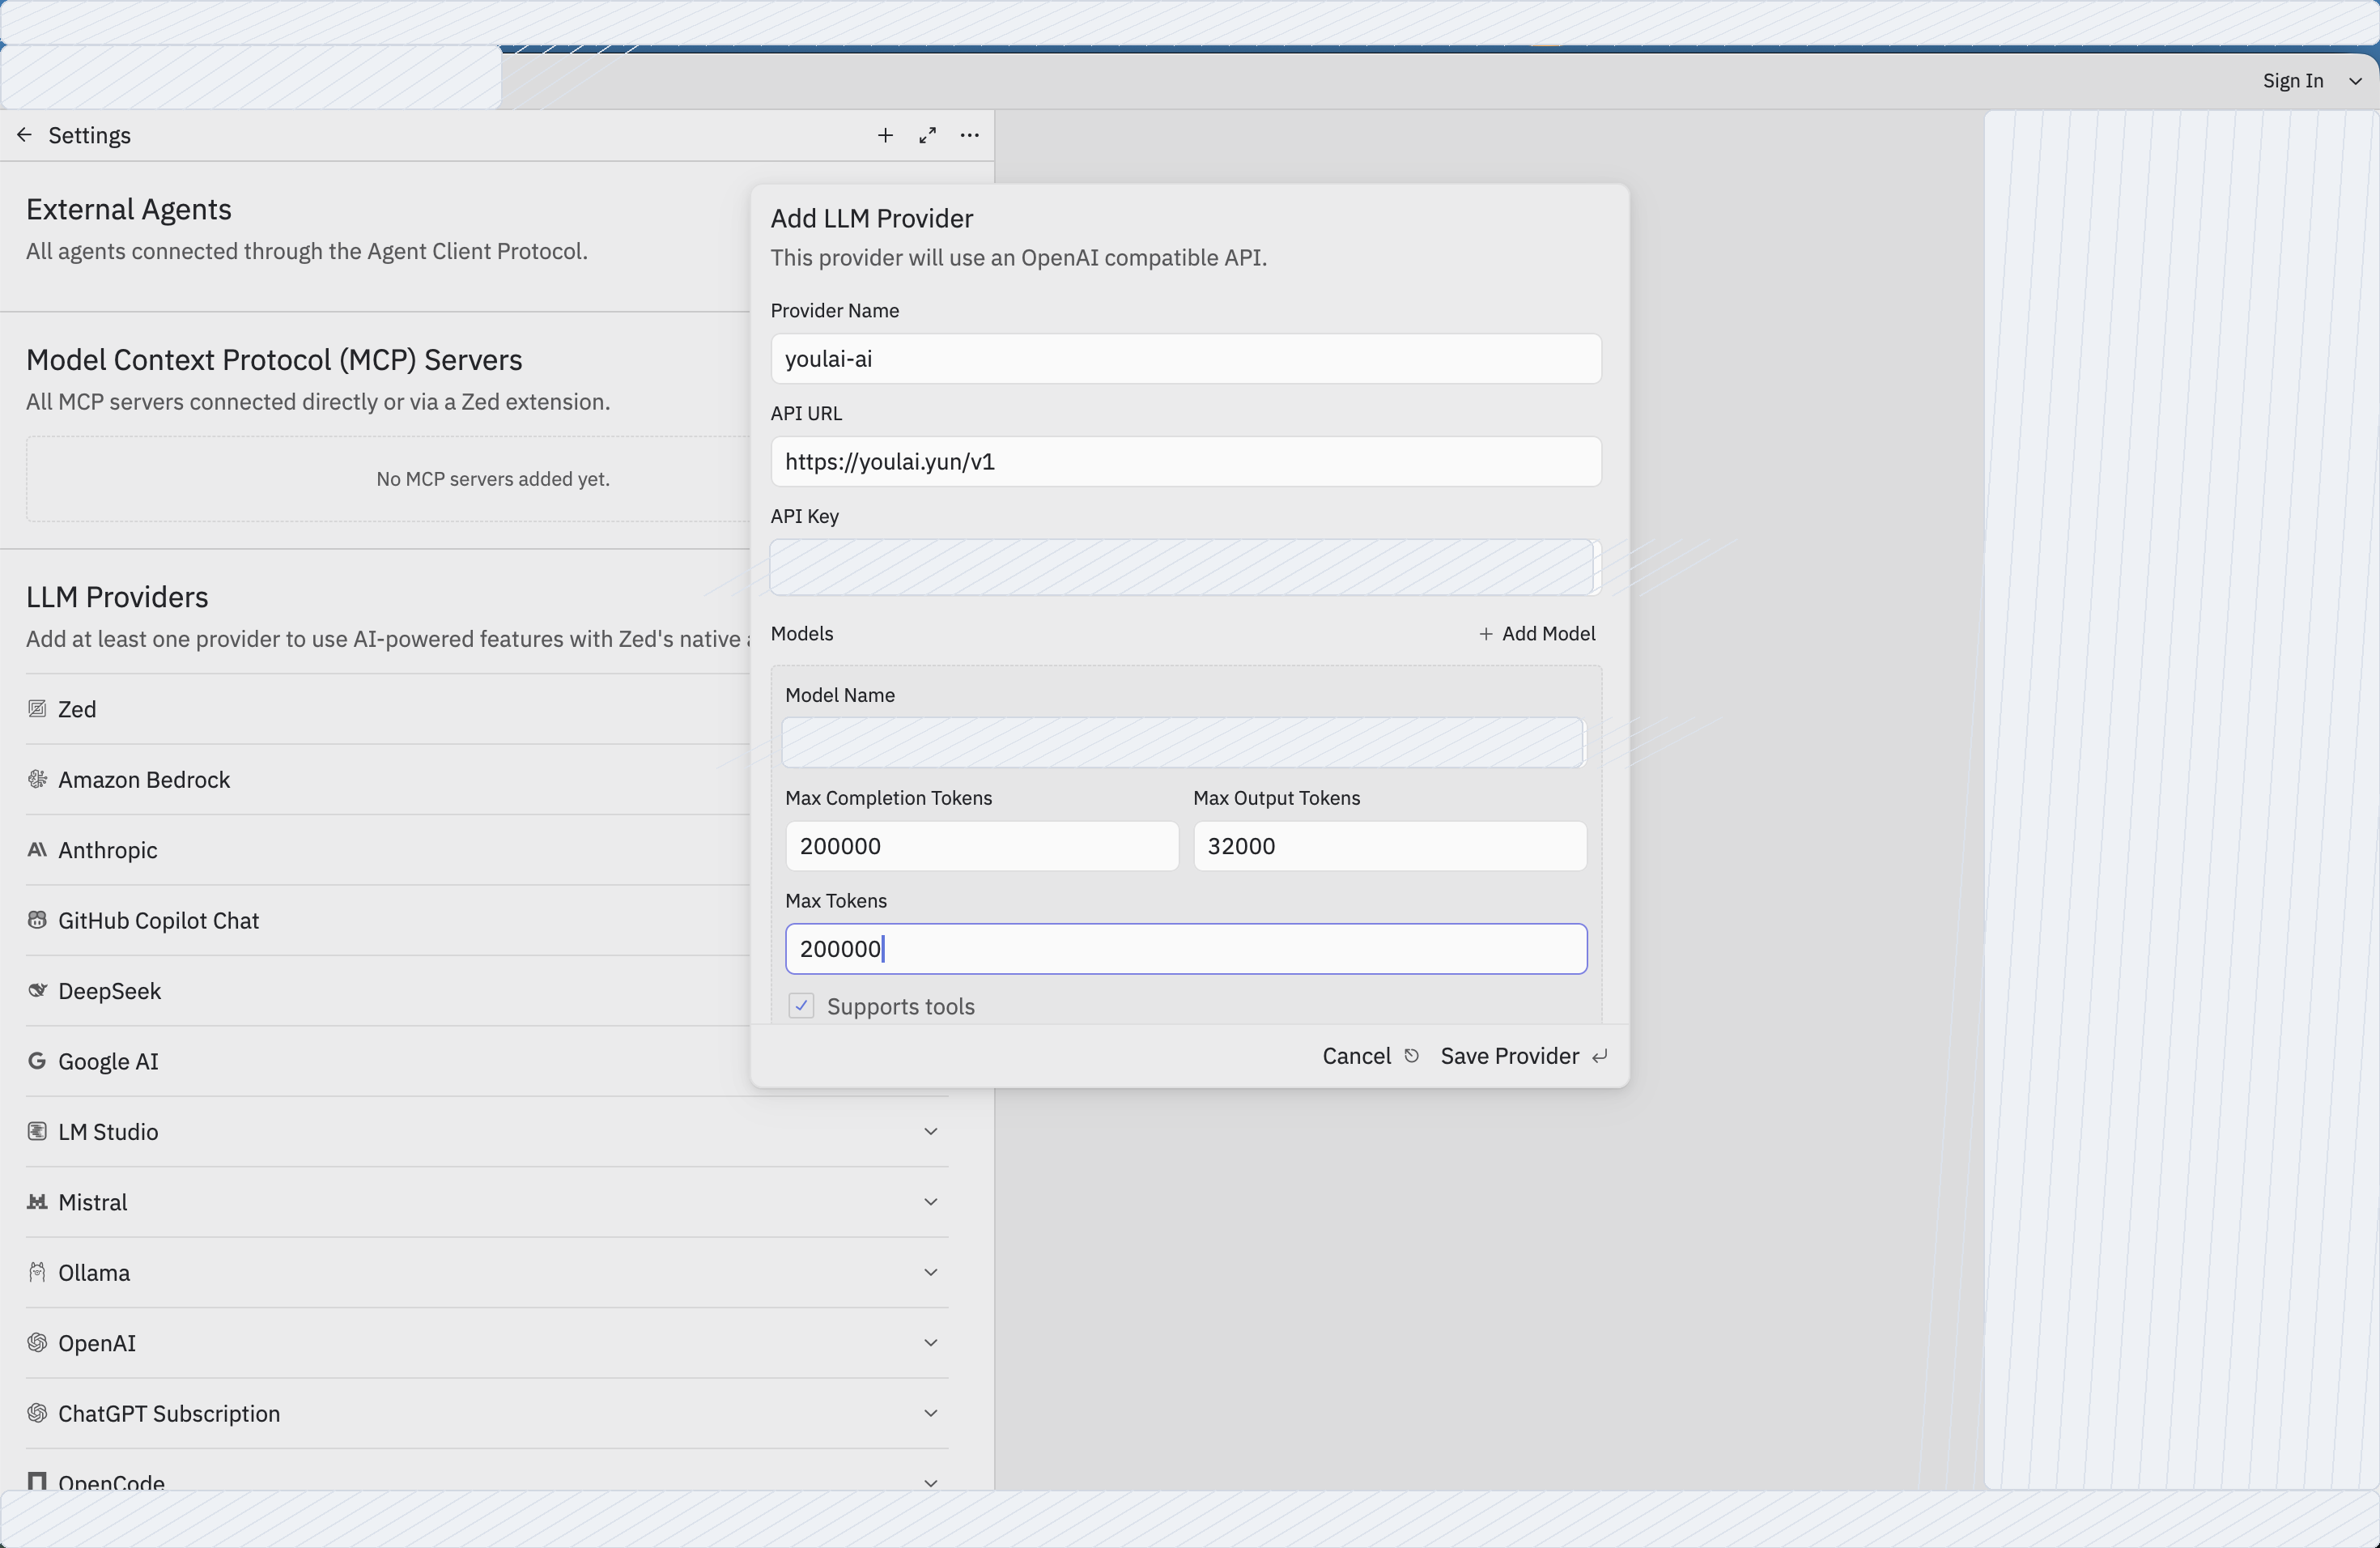Viewport: 2380px width, 1548px height.
Task: Click the 'No MCP servers added yet.' text
Action: point(493,479)
